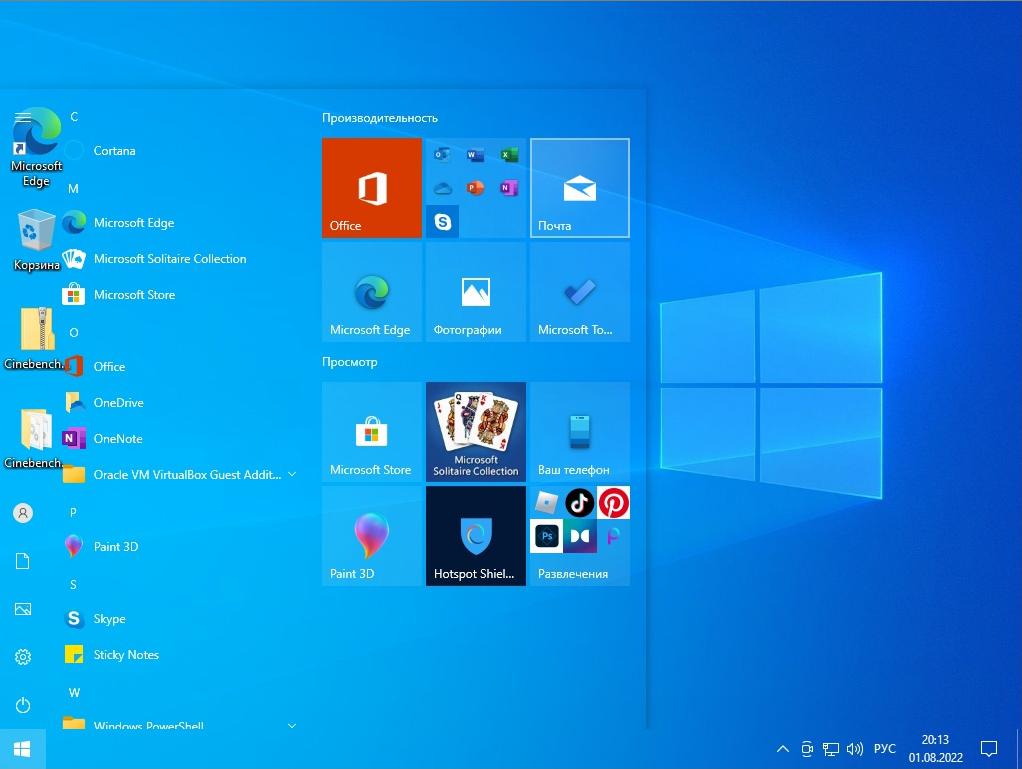Image resolution: width=1022 pixels, height=769 pixels.
Task: Open Microsoft Store tile under Просмотр
Action: click(x=372, y=432)
